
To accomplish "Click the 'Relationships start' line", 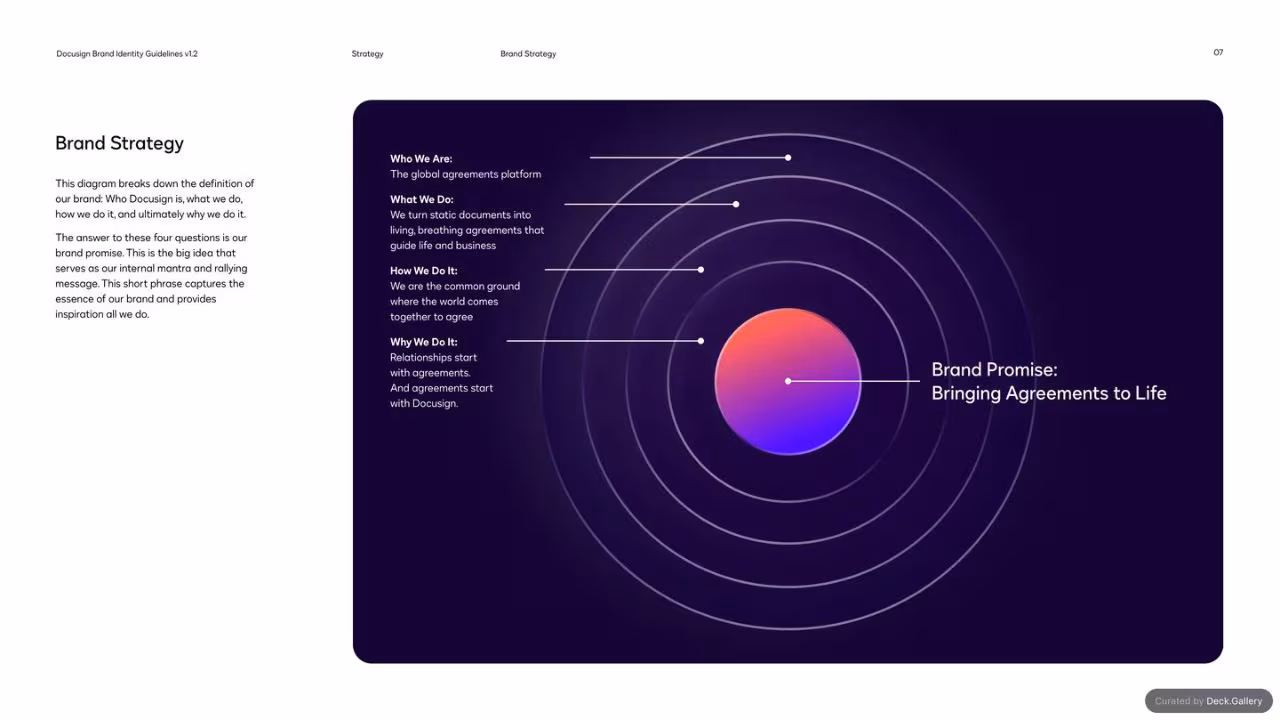I will tap(434, 357).
